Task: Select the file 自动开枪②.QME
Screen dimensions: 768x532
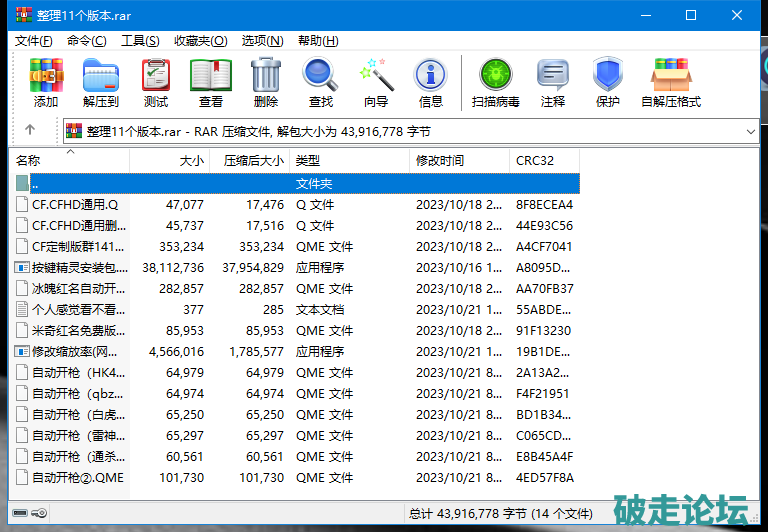Action: click(x=78, y=478)
